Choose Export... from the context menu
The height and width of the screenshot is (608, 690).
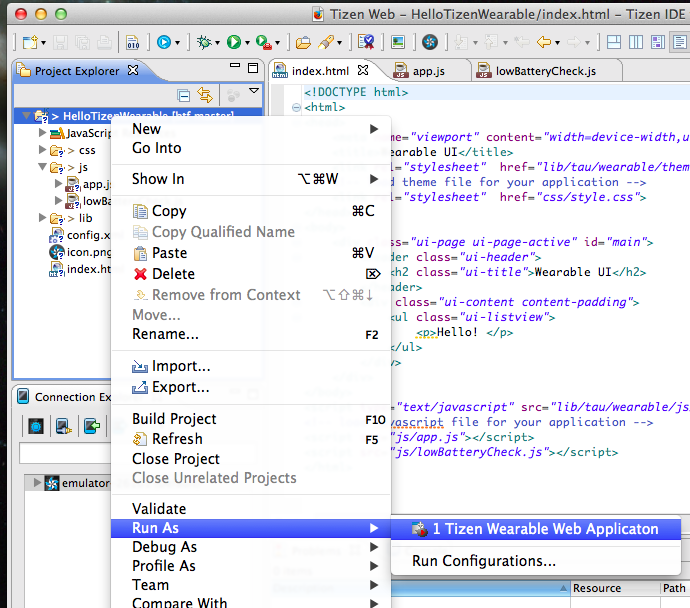coord(251,387)
